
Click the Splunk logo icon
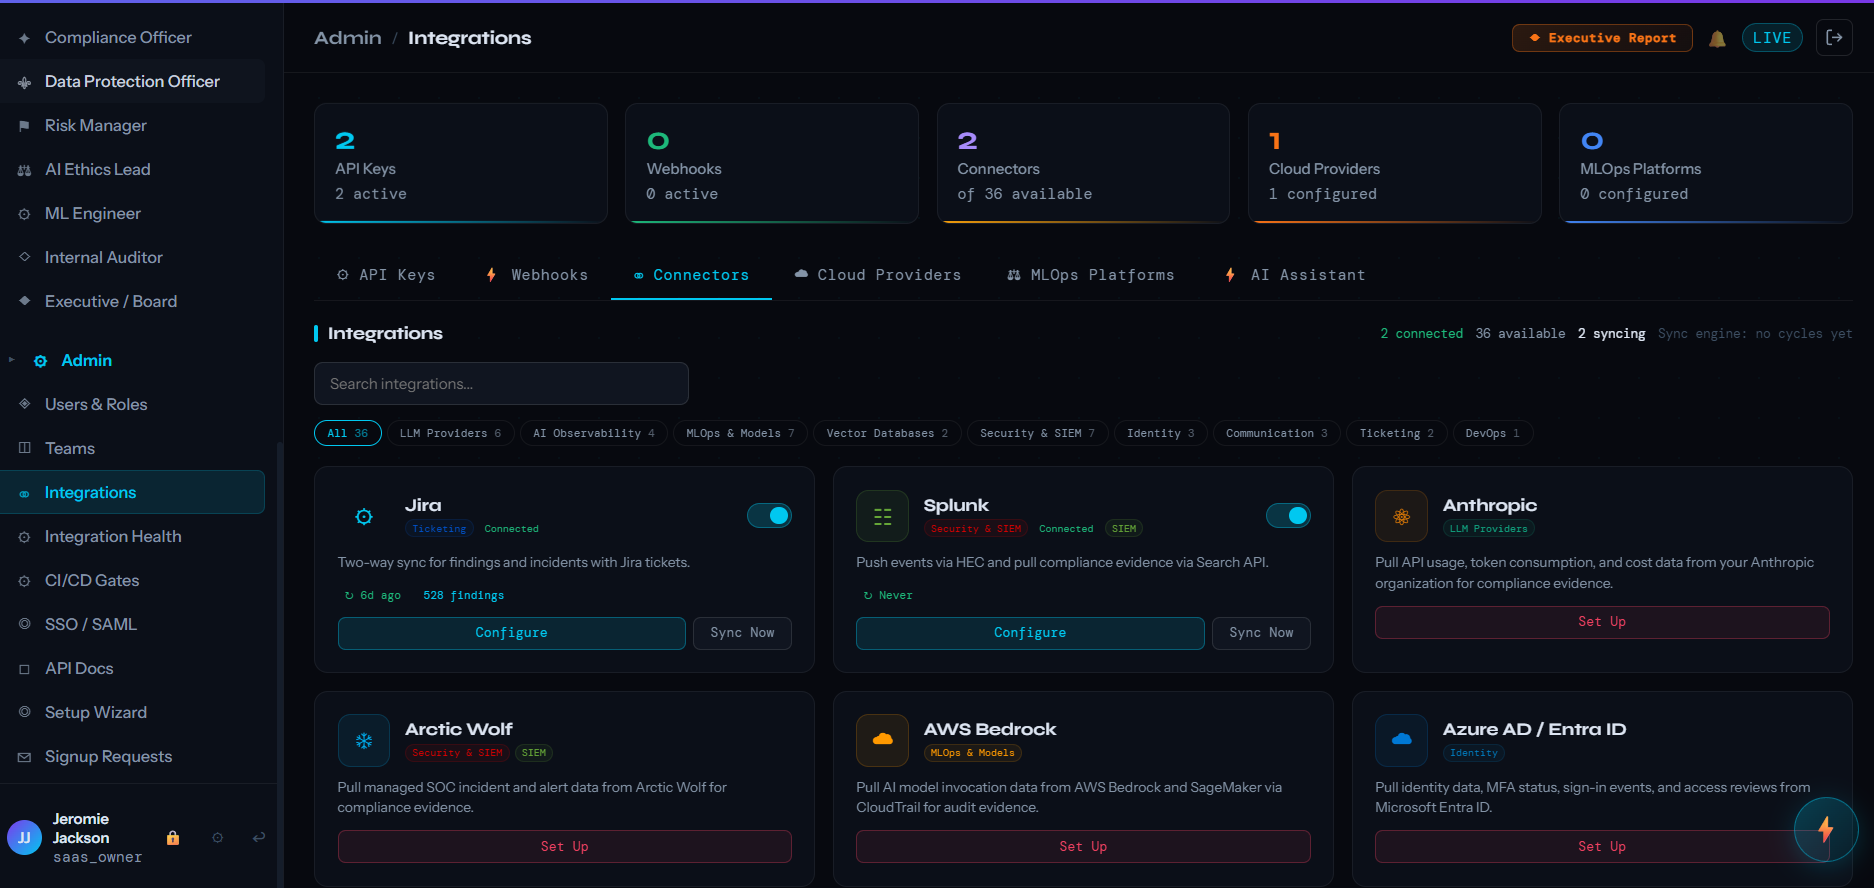pos(882,516)
